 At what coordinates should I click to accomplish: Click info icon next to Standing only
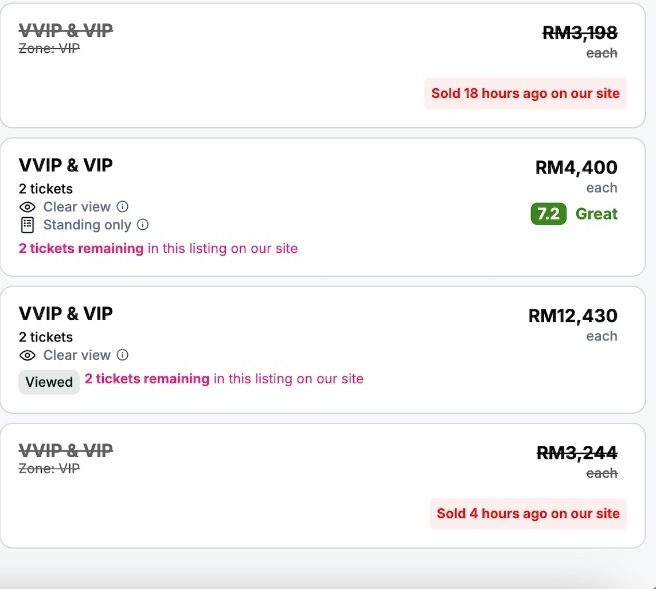coord(143,225)
